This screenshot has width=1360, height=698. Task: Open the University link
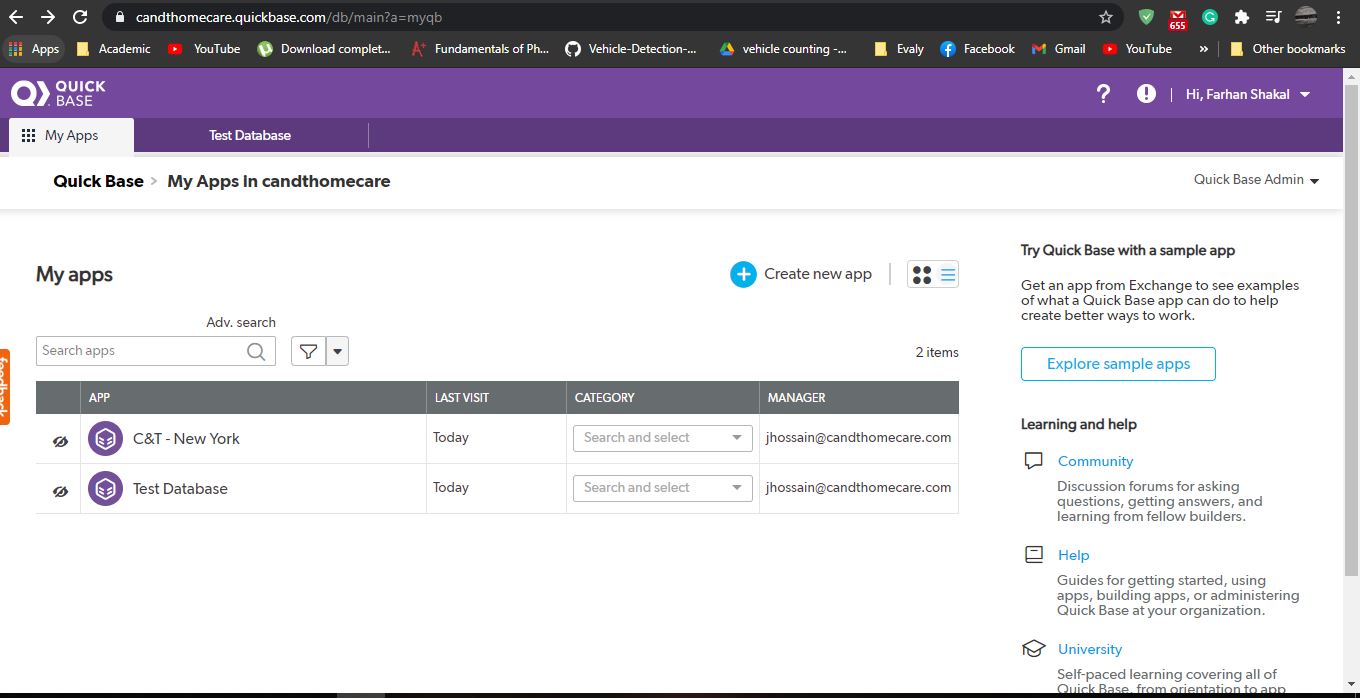[1090, 649]
